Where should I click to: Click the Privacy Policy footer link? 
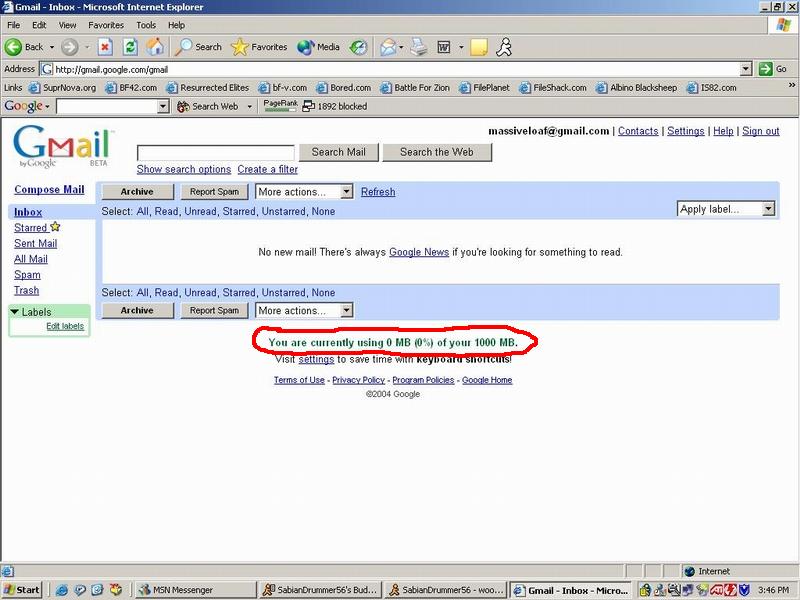pos(358,380)
